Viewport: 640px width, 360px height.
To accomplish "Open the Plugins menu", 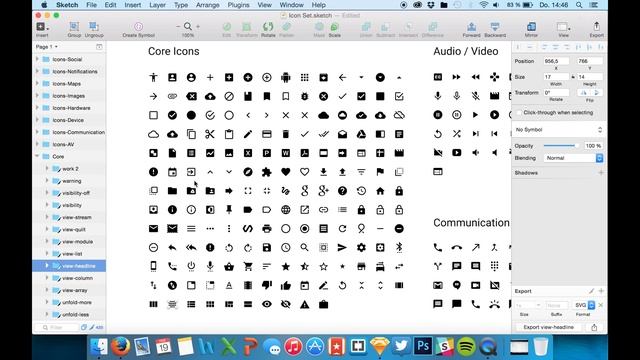I will pyautogui.click(x=238, y=5).
